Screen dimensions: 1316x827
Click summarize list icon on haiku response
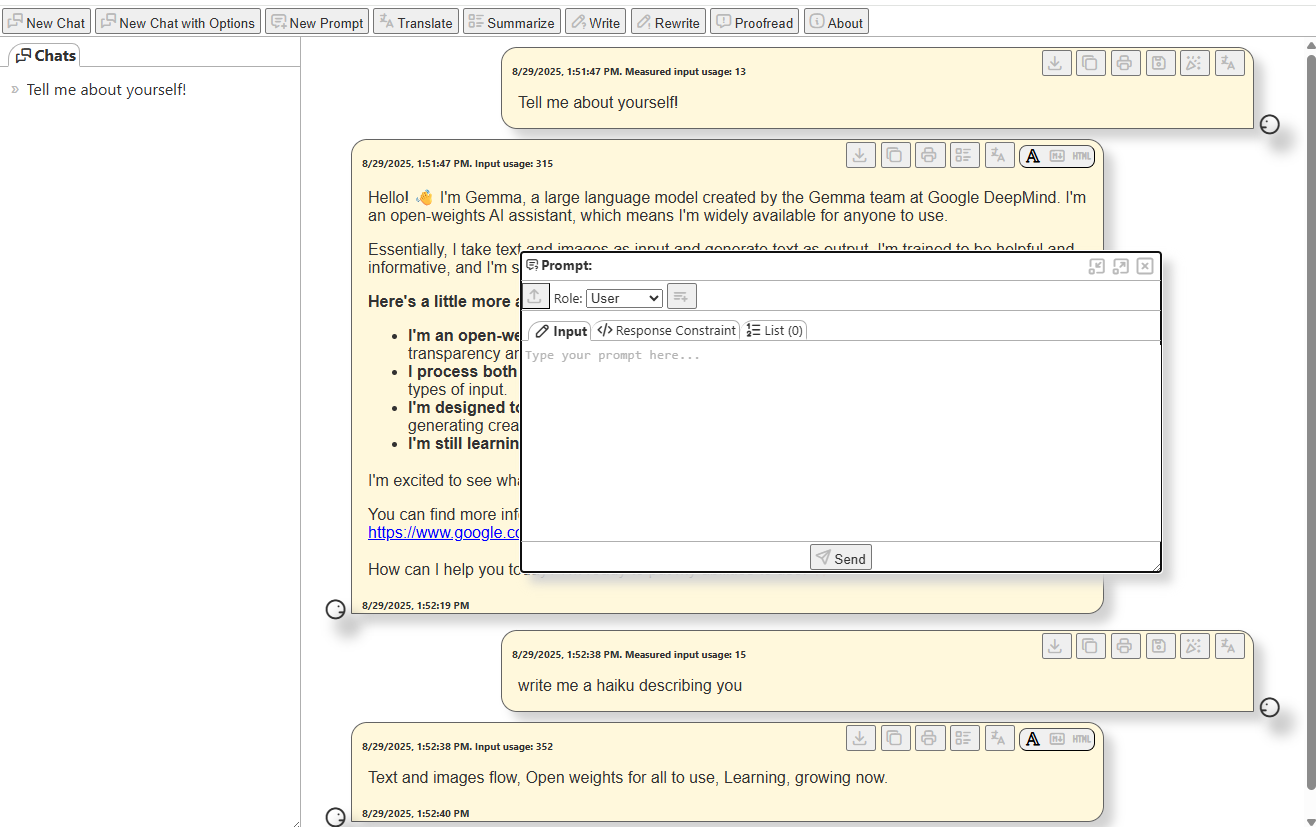[964, 738]
